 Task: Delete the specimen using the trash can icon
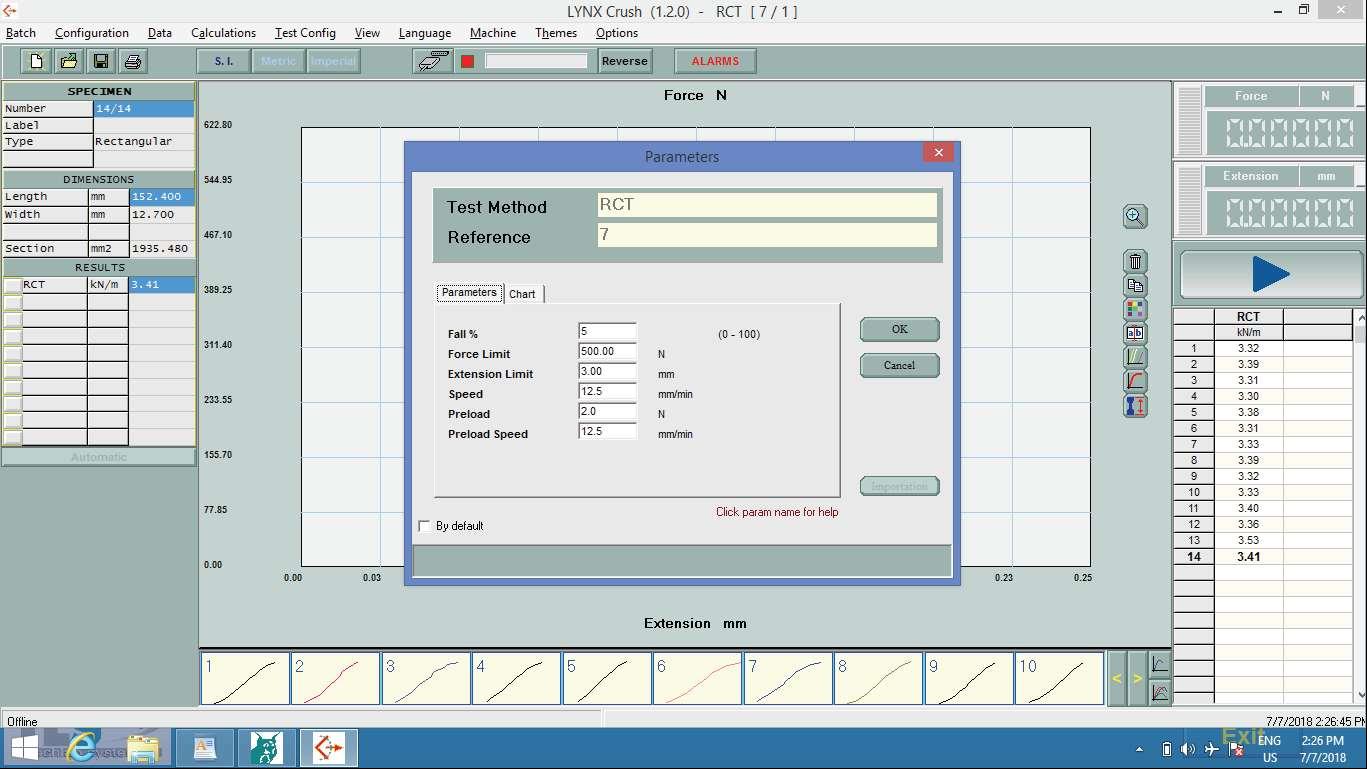pyautogui.click(x=1135, y=261)
